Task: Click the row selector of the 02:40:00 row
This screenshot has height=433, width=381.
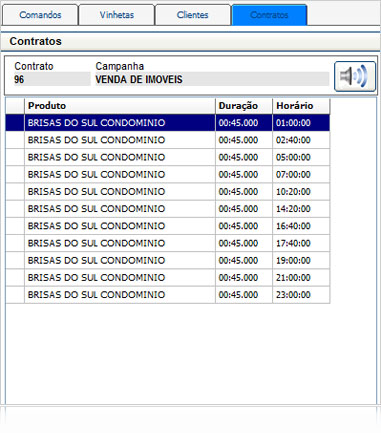Action: [x=15, y=140]
